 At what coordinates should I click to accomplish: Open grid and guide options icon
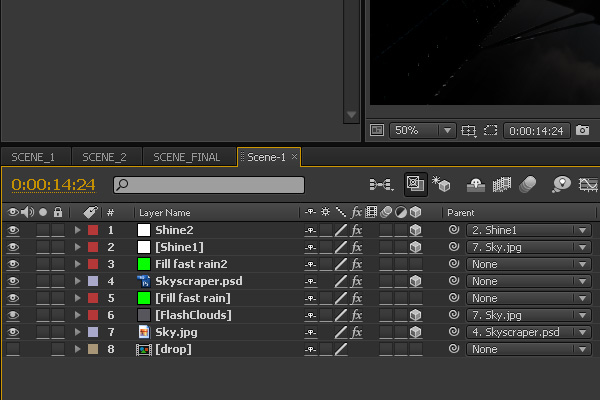468,131
